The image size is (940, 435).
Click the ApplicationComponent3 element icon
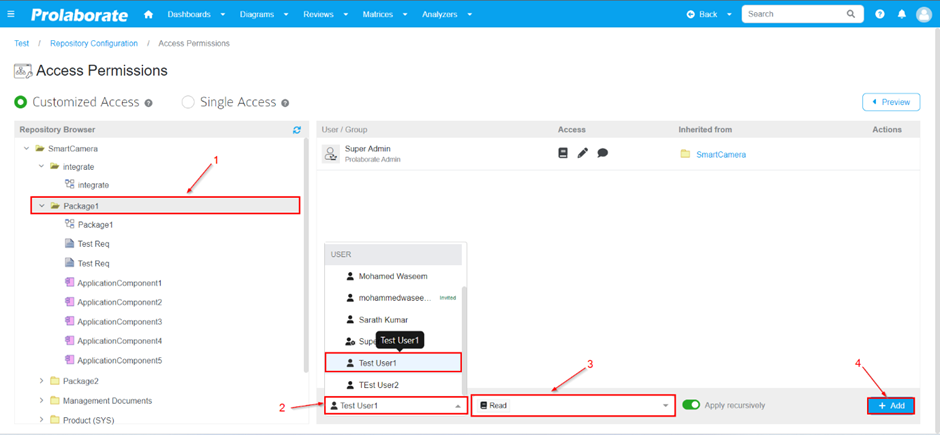[70, 321]
